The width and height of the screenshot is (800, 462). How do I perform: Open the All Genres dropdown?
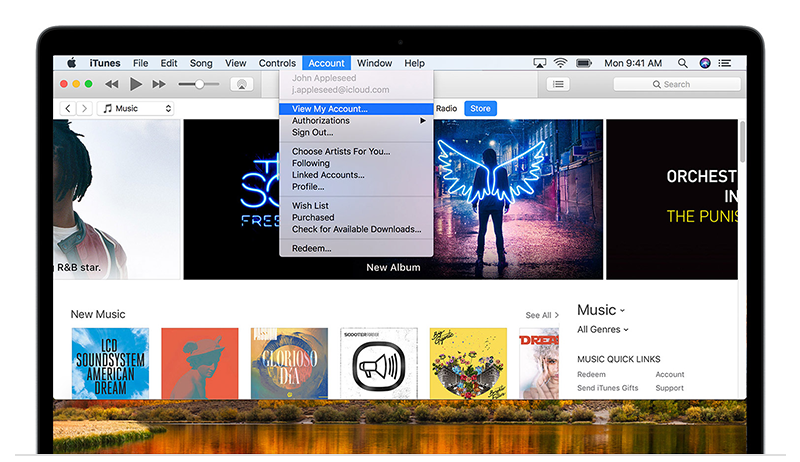[x=603, y=329]
